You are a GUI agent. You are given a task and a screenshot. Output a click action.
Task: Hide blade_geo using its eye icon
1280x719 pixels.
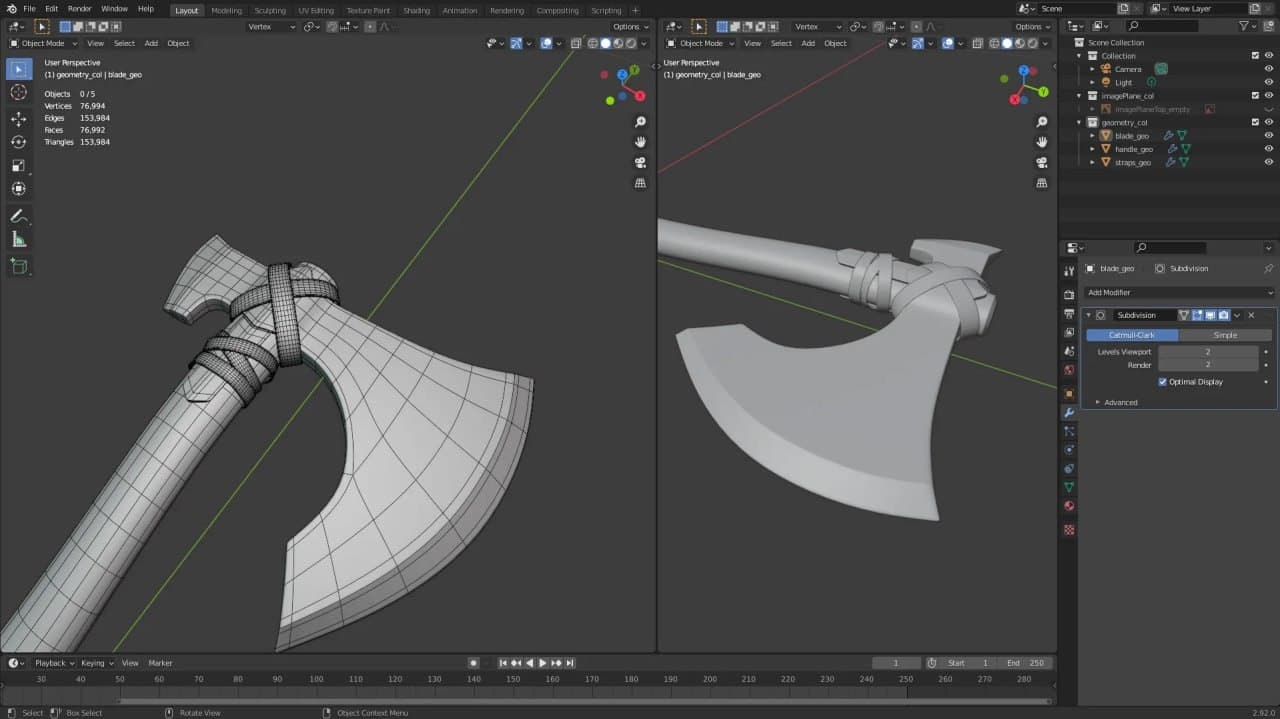(x=1269, y=135)
